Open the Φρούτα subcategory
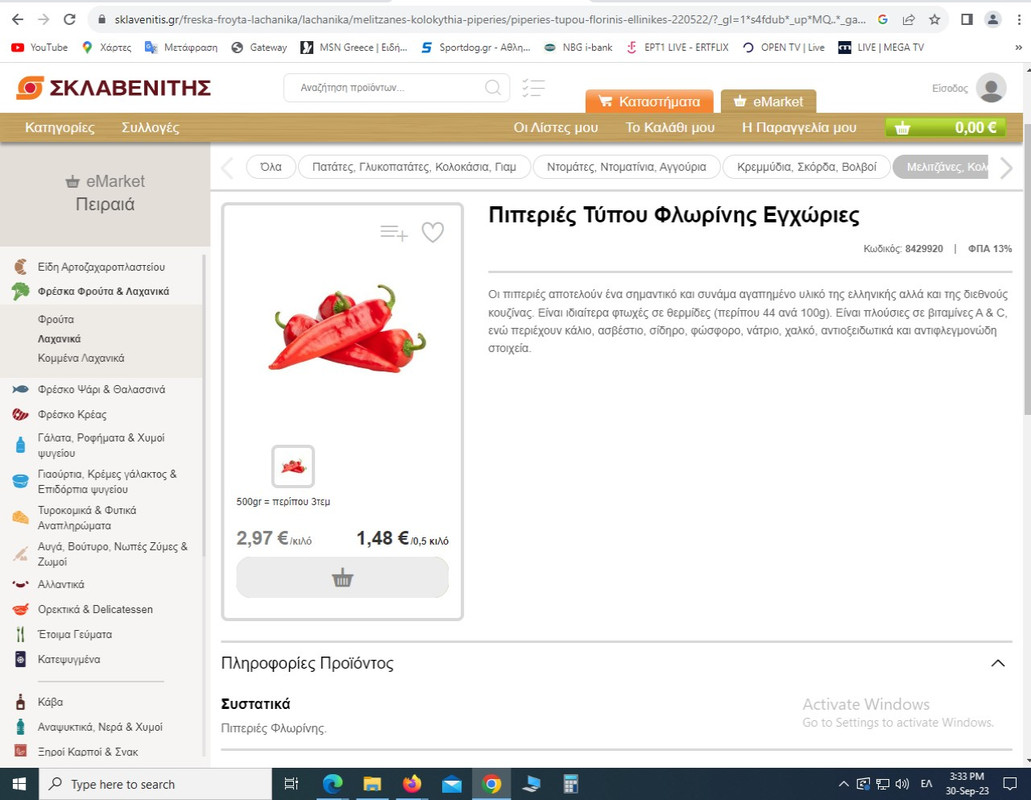The height and width of the screenshot is (800, 1031). pos(56,319)
